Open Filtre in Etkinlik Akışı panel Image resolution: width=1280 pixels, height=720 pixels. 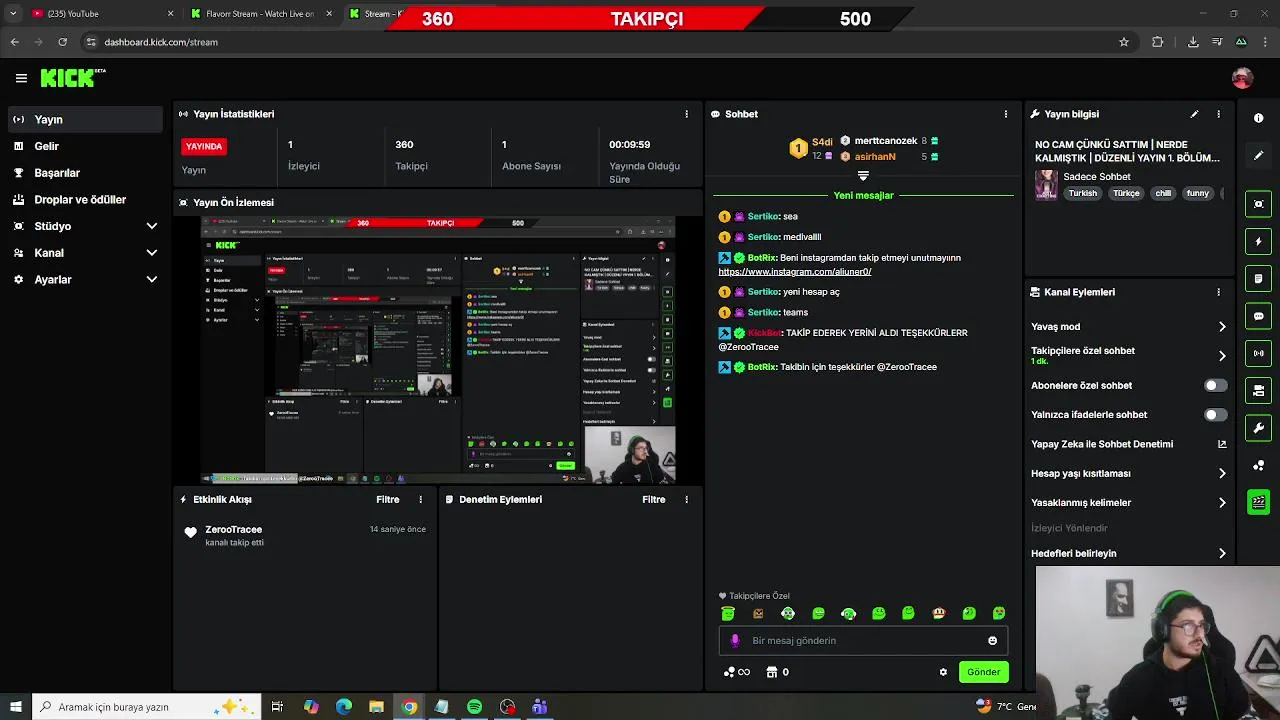(x=388, y=499)
